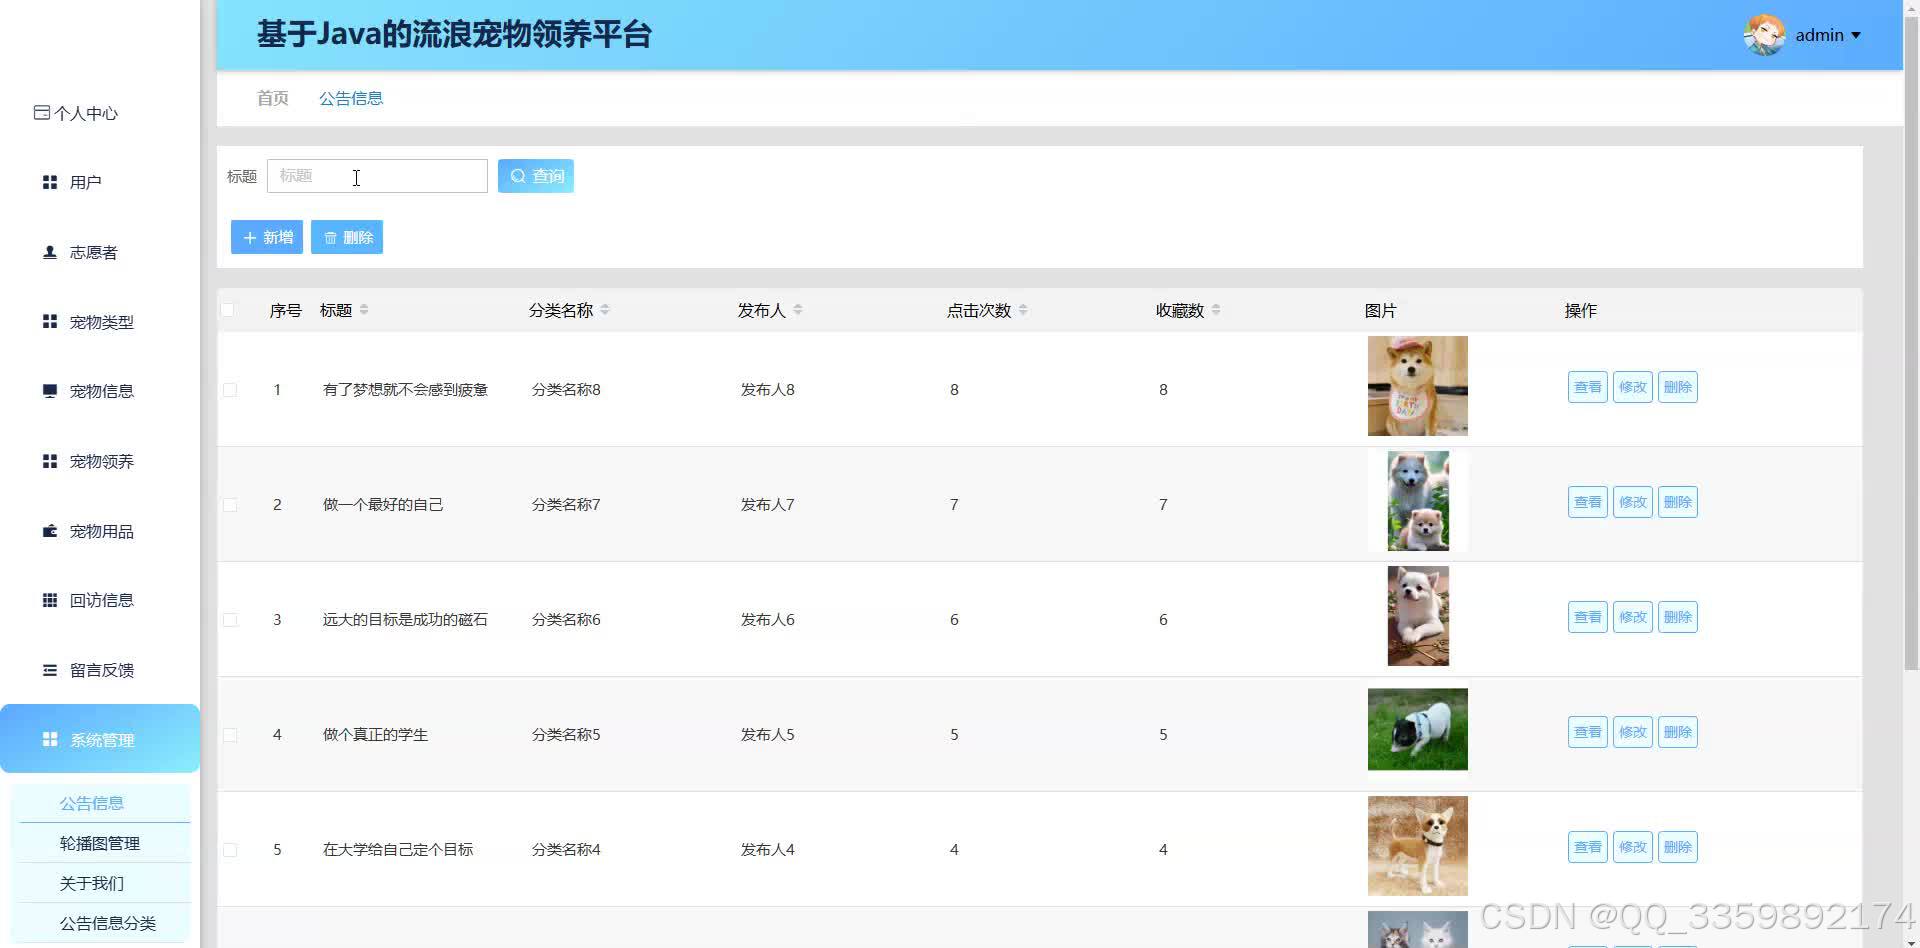The width and height of the screenshot is (1920, 948).
Task: Click the 宠物用品 icon in sidebar
Action: (x=49, y=530)
